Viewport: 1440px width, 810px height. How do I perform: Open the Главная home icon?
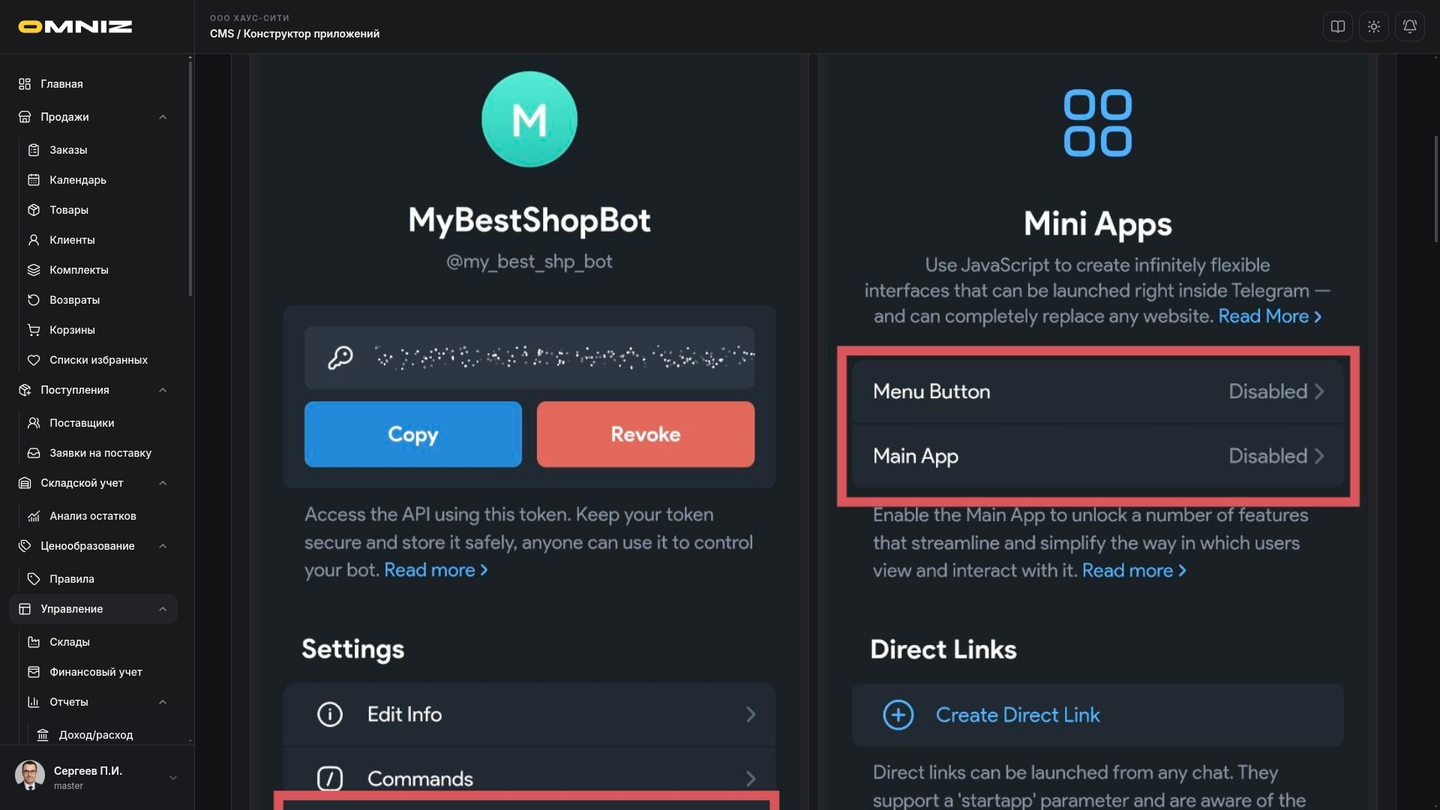click(x=25, y=84)
